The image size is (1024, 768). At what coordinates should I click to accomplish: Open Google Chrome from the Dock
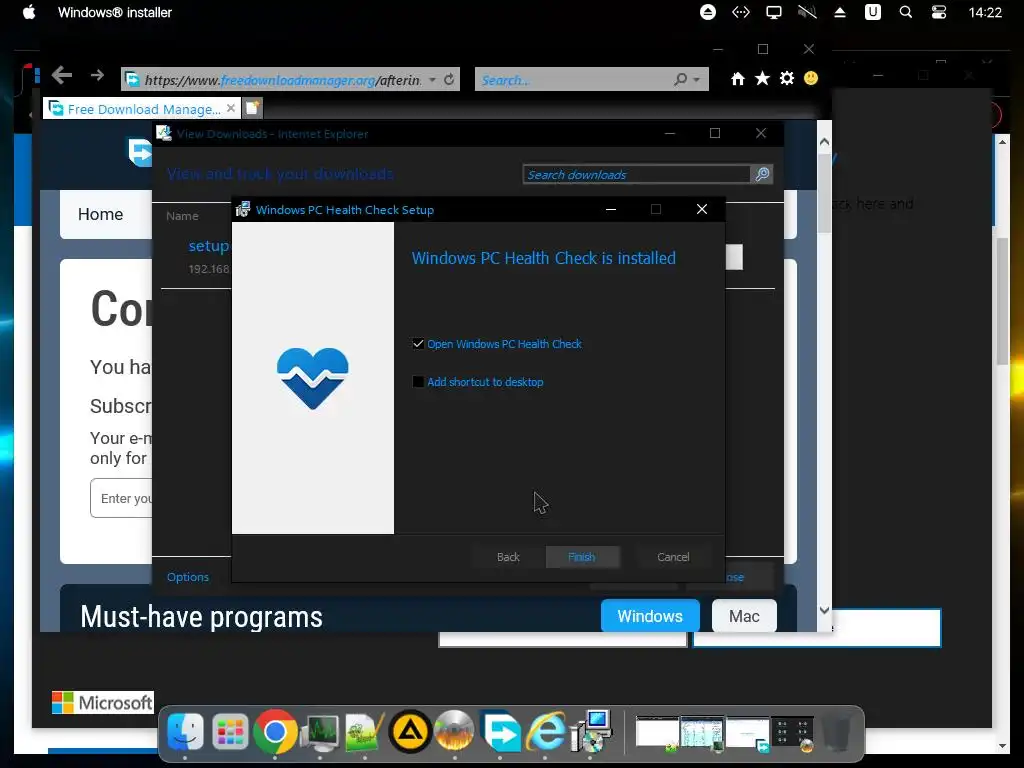[x=275, y=732]
